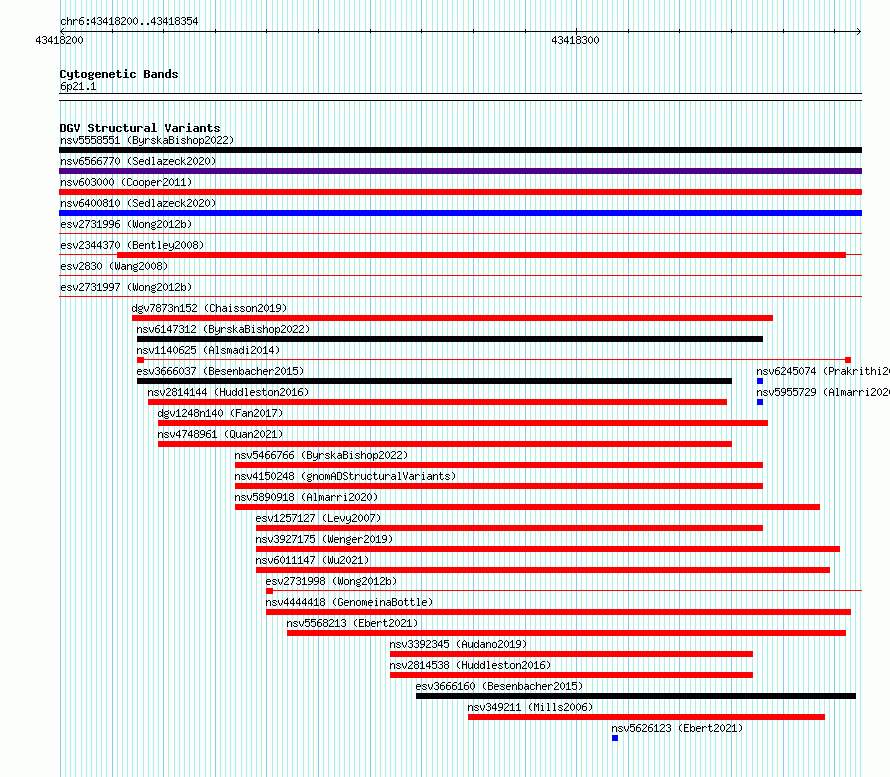Click blue square marker under nsv5955729
This screenshot has width=890, height=777.
760,402
